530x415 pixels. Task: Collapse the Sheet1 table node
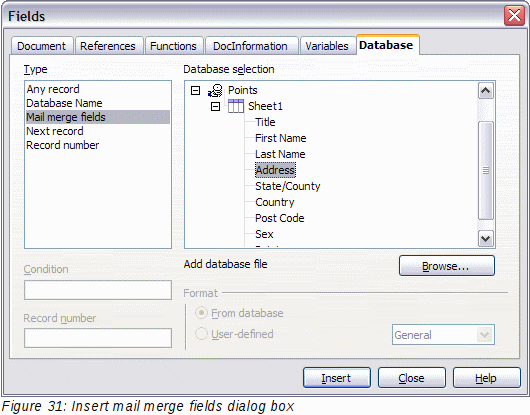215,106
